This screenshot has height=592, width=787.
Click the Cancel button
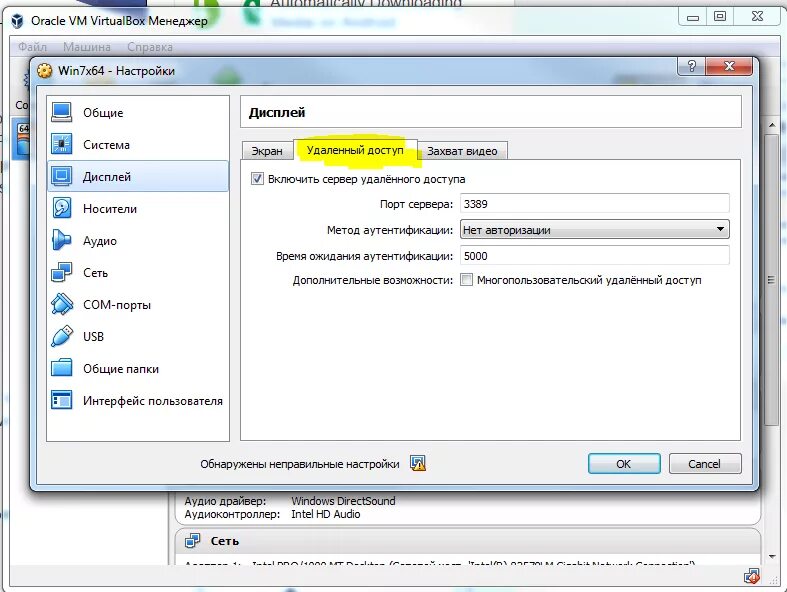705,464
